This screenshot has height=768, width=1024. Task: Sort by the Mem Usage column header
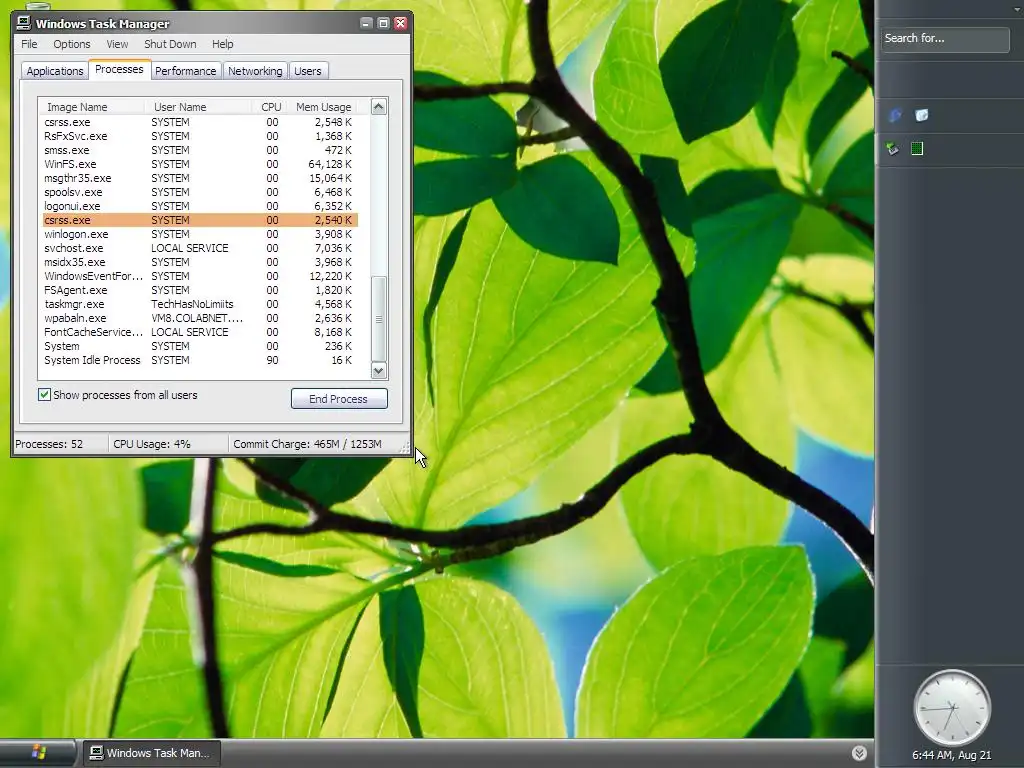pos(323,106)
